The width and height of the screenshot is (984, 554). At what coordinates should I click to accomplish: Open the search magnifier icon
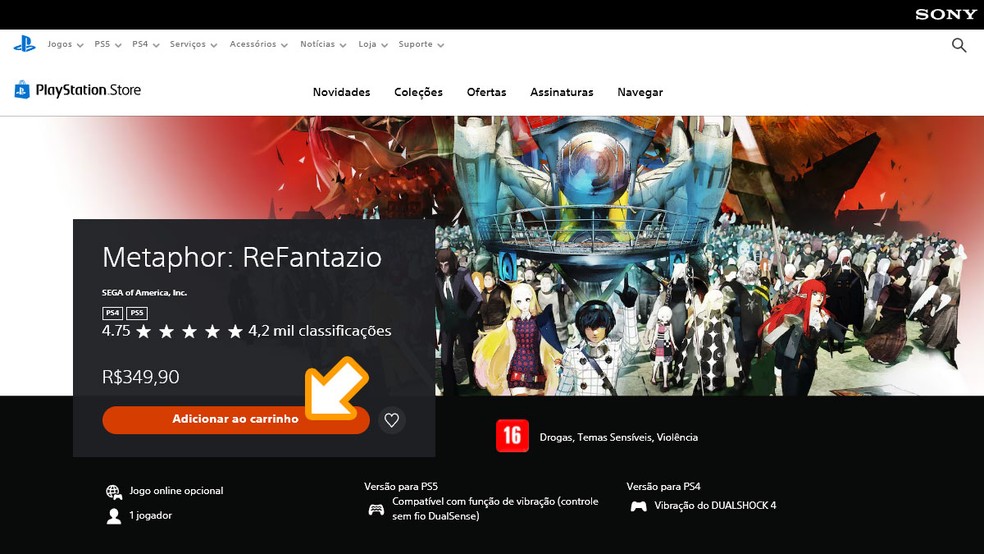[958, 45]
